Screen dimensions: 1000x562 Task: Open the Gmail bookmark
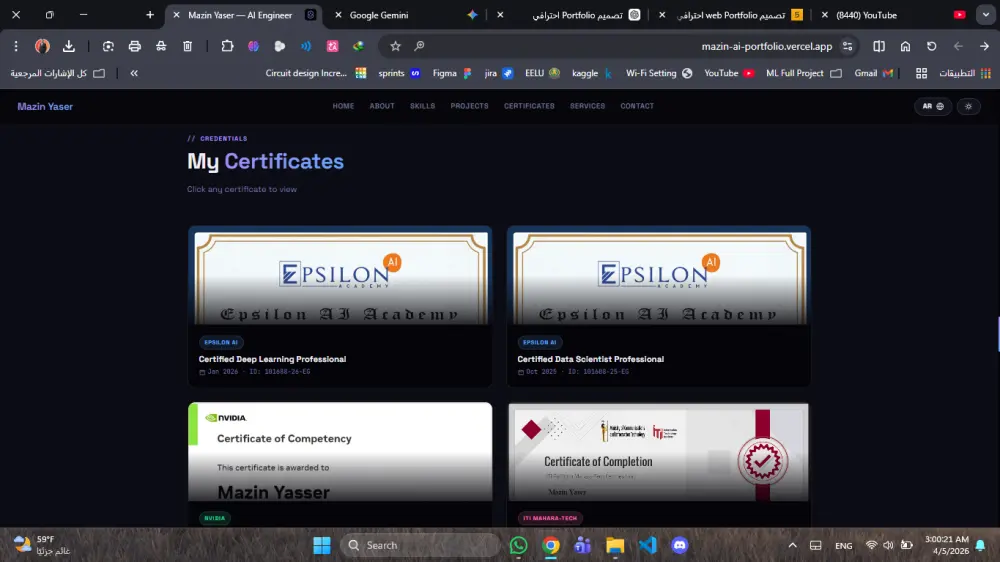pos(873,73)
